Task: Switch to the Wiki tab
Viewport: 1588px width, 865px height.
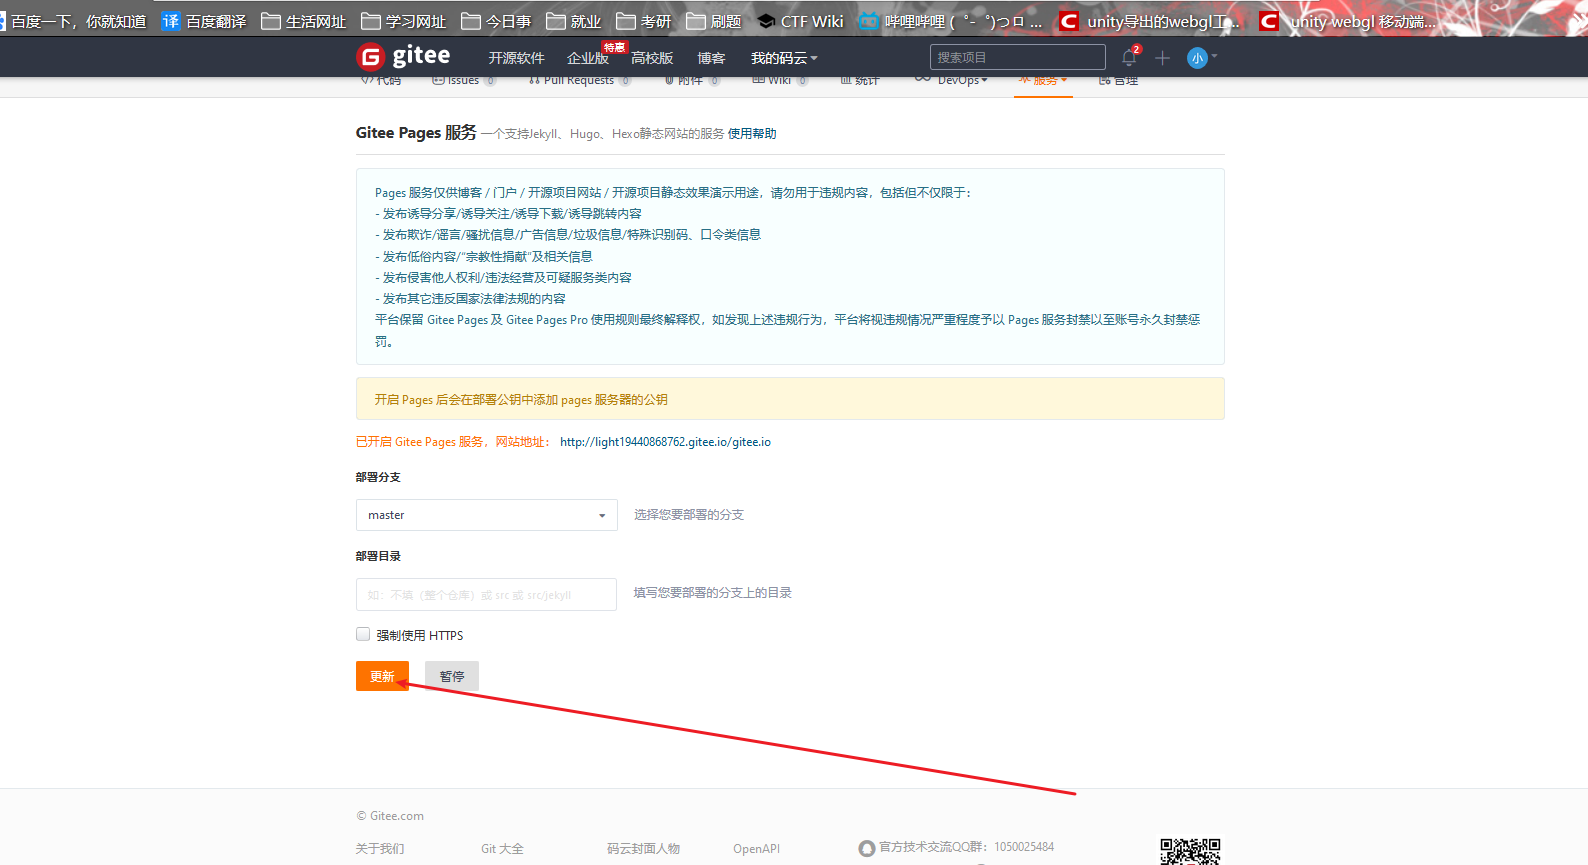Action: 780,80
